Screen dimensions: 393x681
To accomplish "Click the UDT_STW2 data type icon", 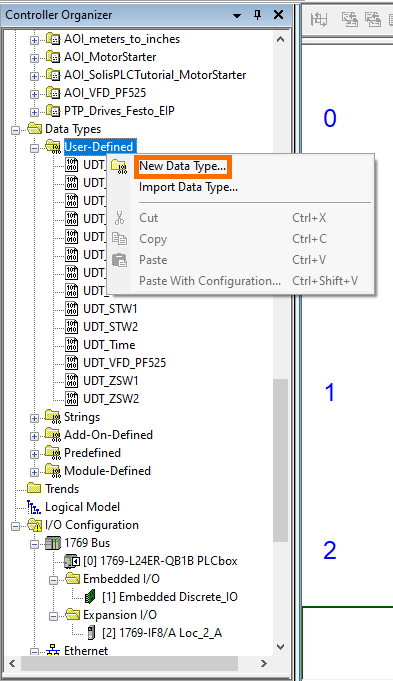I will coord(72,327).
